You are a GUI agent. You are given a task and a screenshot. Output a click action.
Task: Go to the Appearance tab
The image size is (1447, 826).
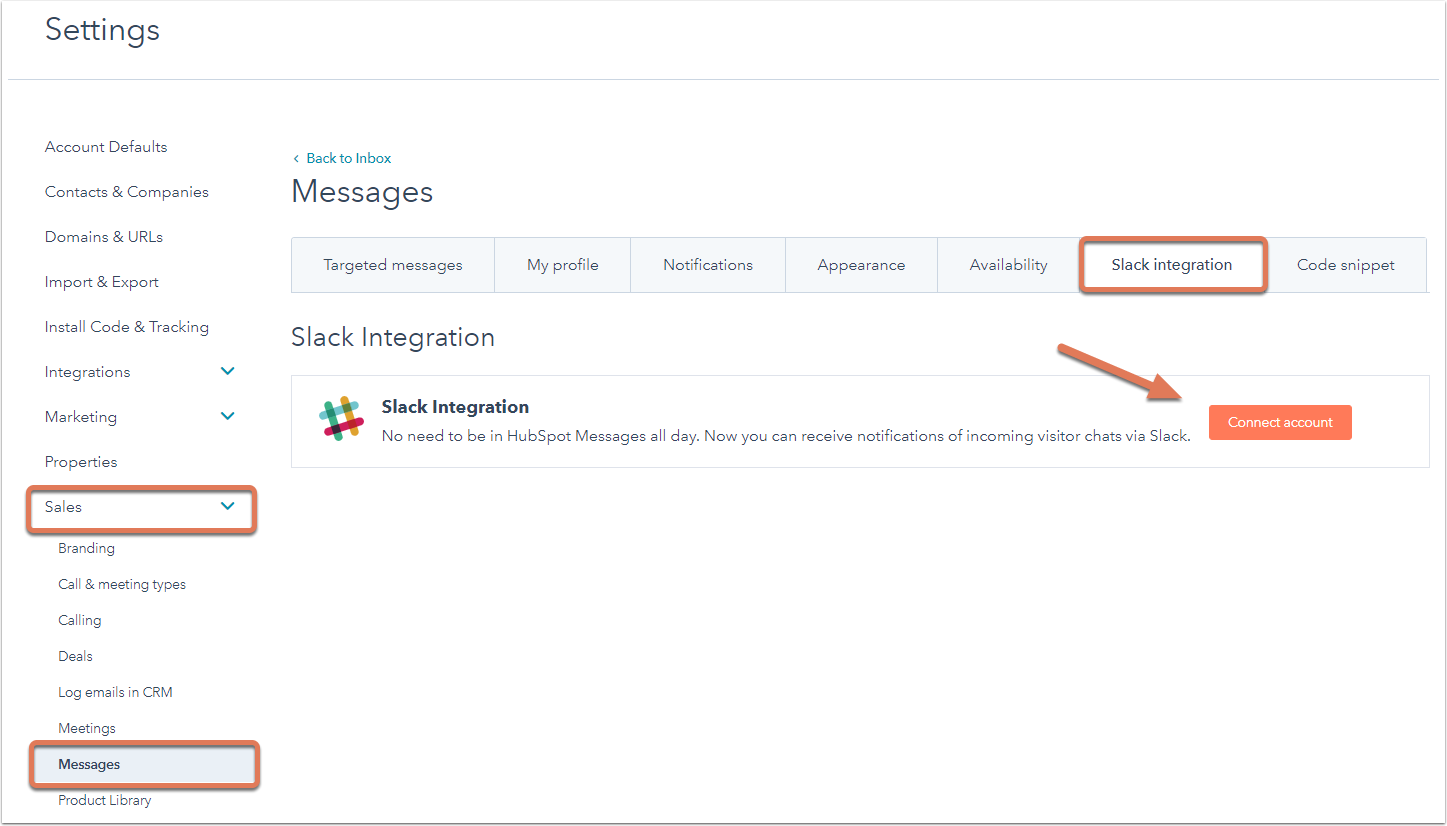(861, 265)
